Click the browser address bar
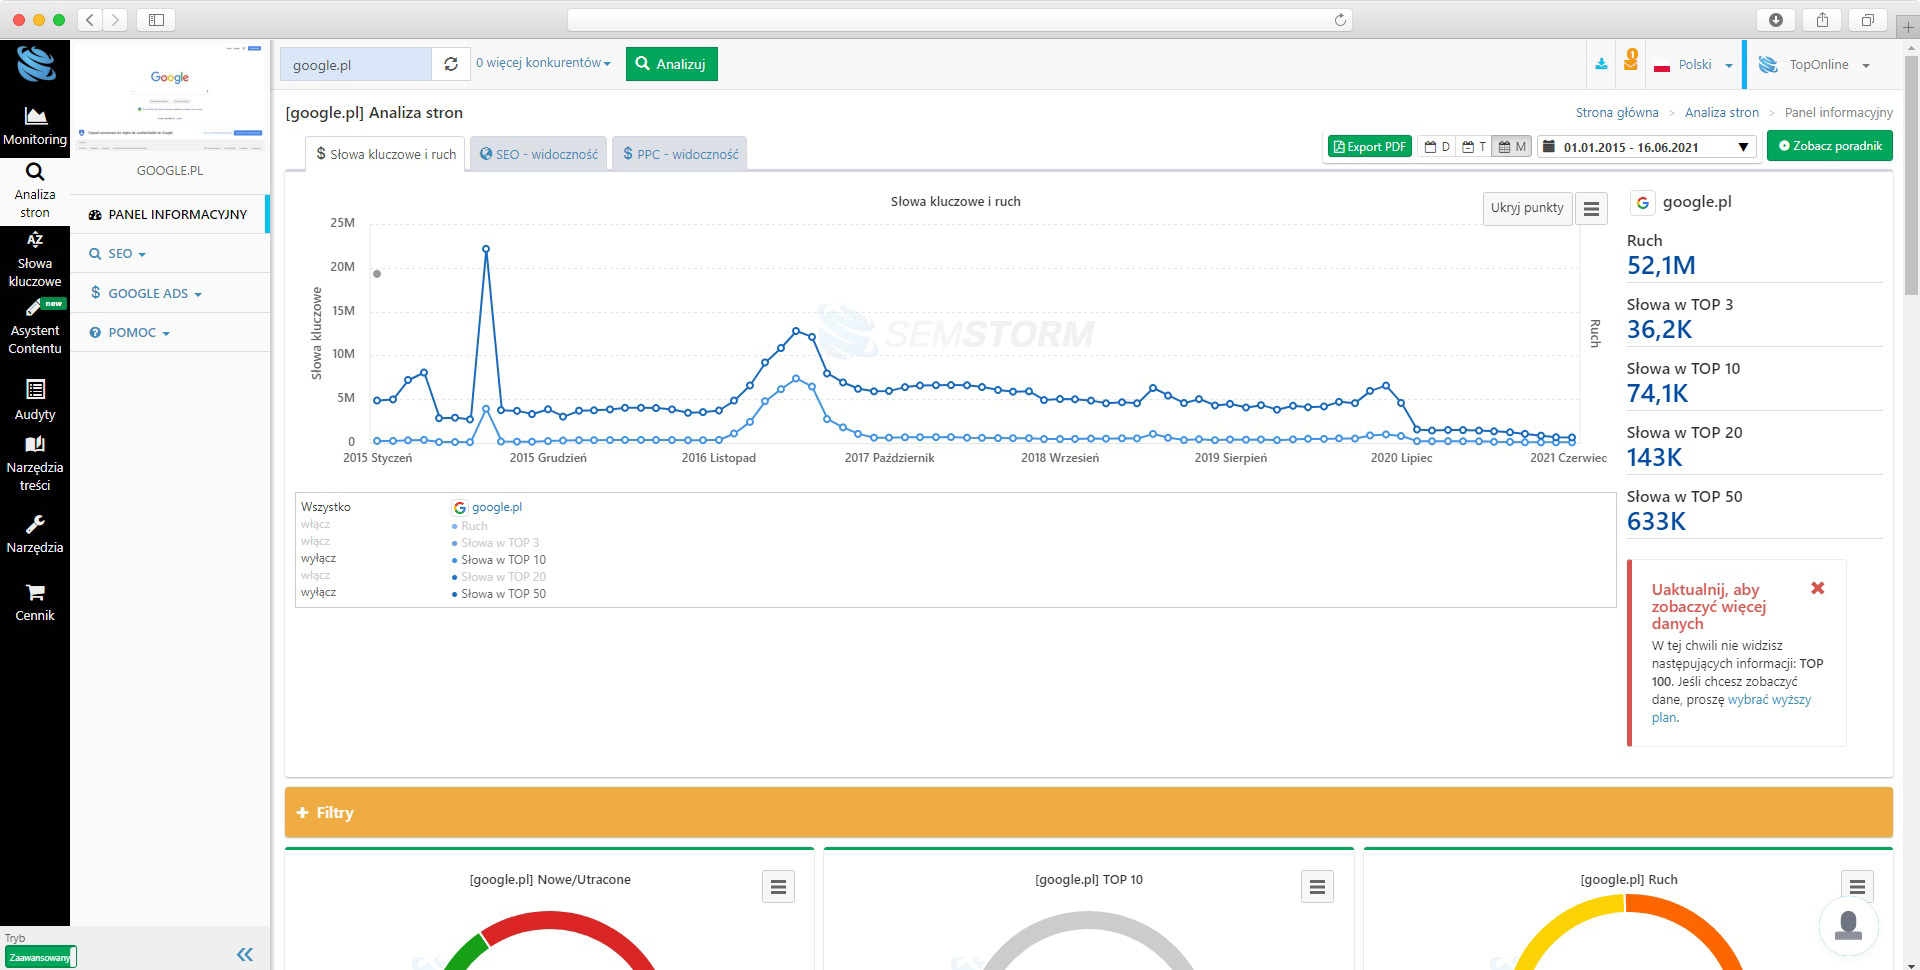 (960, 20)
